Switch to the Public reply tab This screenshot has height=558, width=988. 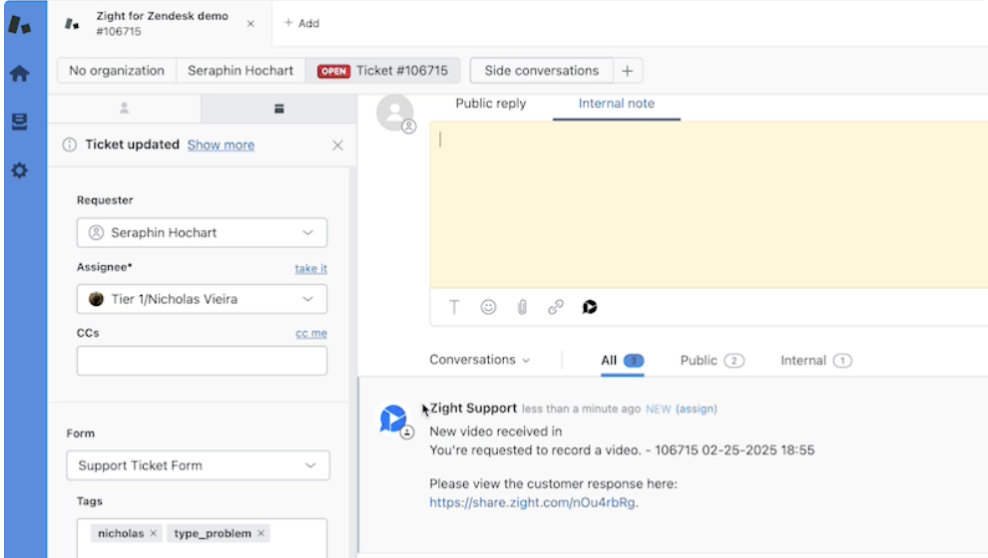[x=491, y=103]
